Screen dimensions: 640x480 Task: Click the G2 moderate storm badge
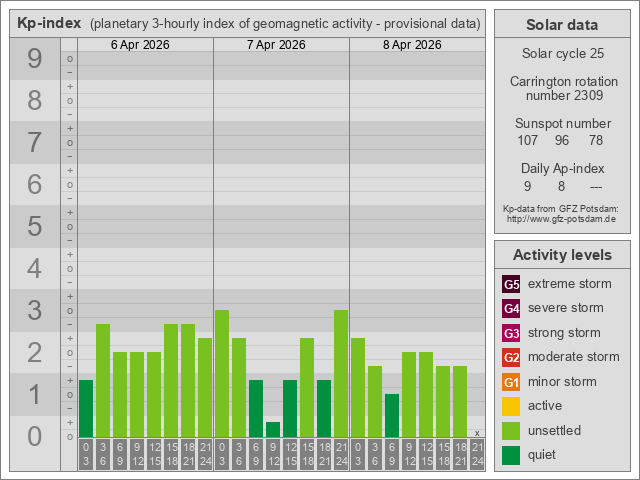511,357
